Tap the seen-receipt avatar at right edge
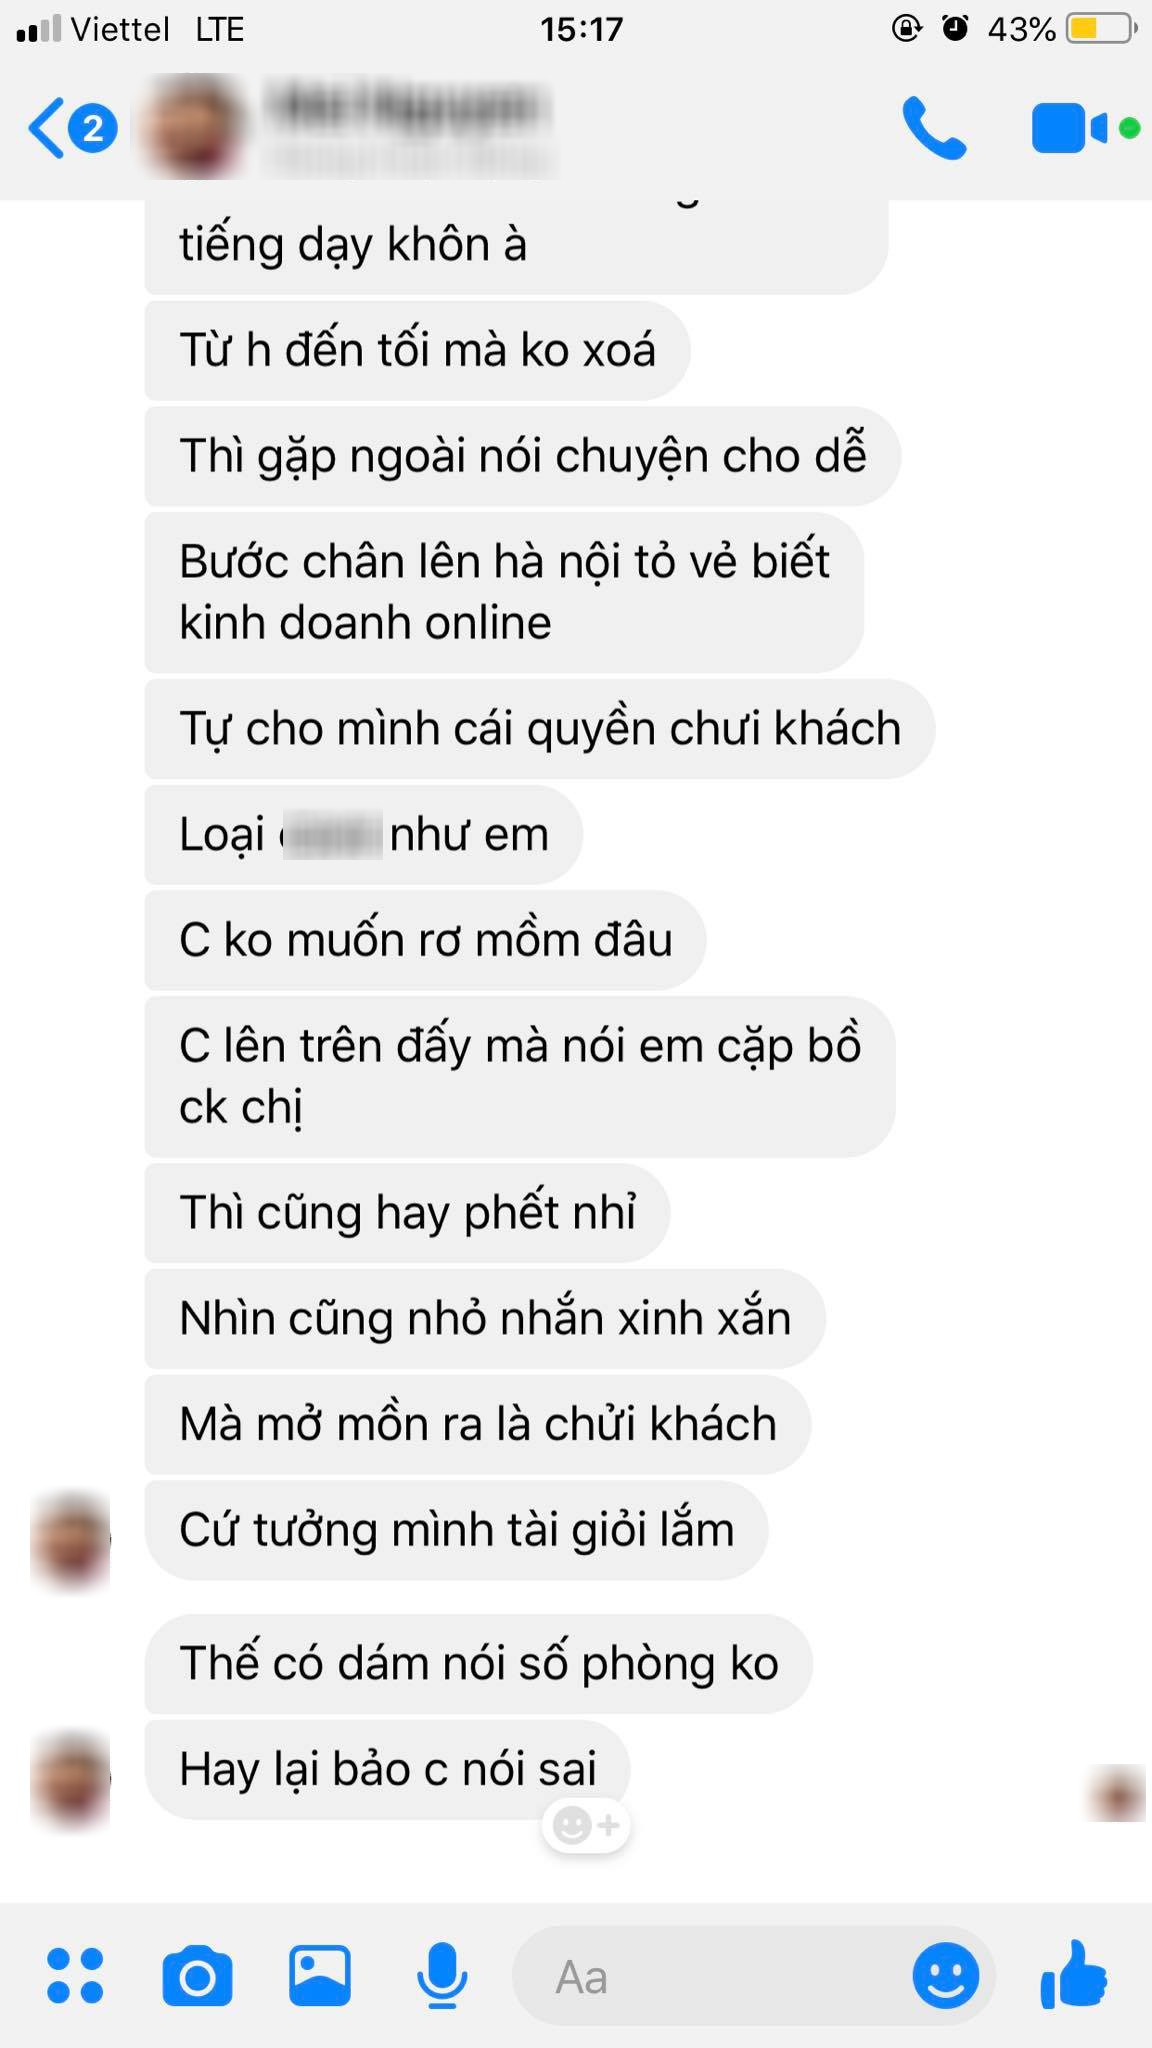 (x=1116, y=1795)
